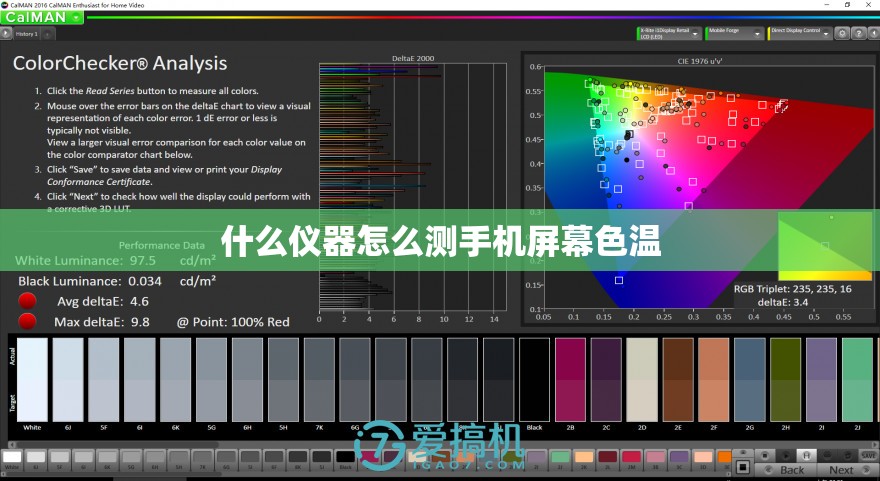The image size is (880, 481).
Task: Select the Black swatch in bottom strip
Action: pos(345,459)
